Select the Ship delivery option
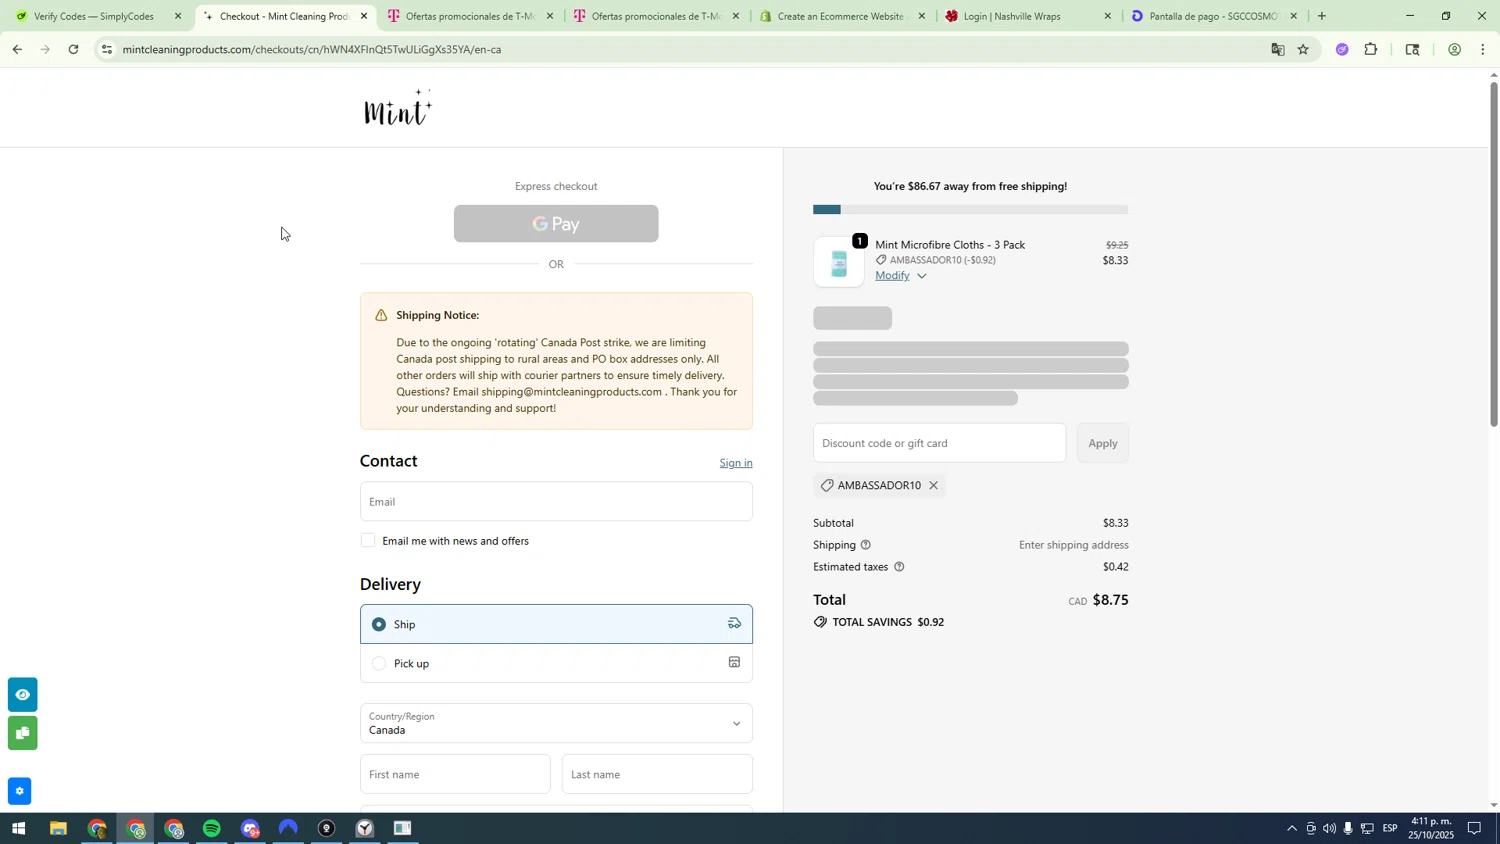1500x844 pixels. [556, 624]
